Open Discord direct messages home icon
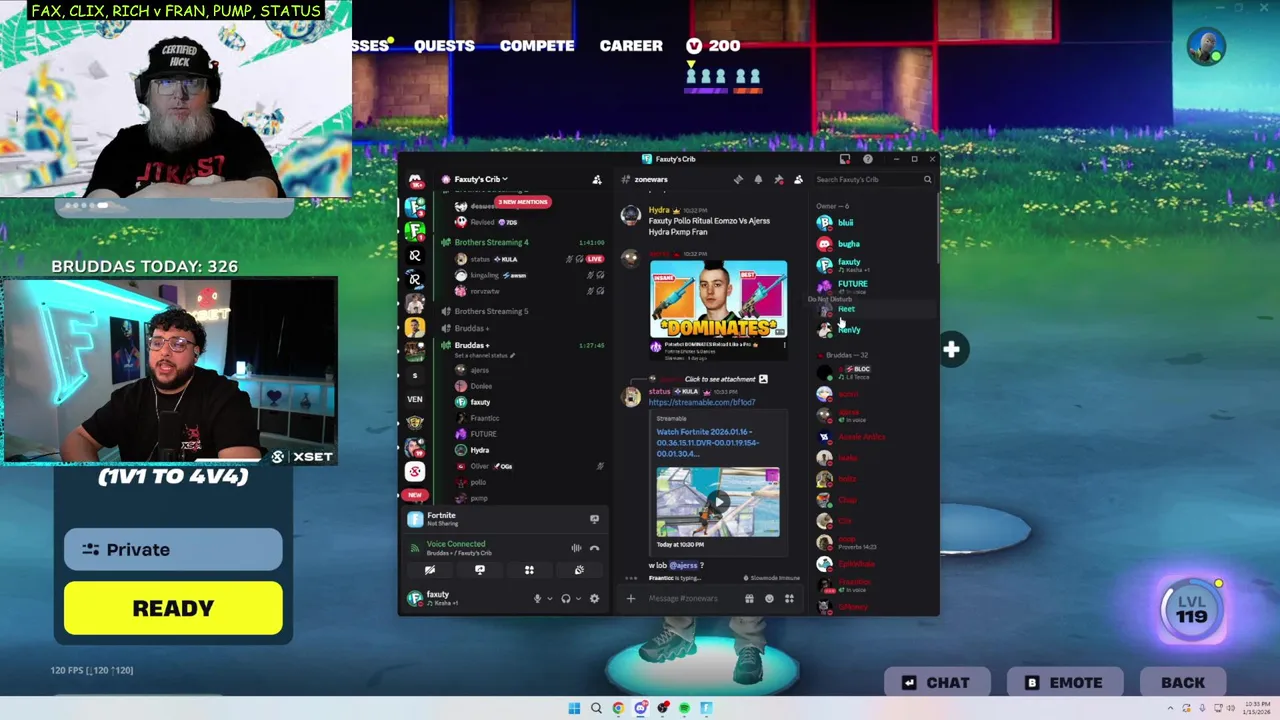Image resolution: width=1280 pixels, height=720 pixels. 415,180
